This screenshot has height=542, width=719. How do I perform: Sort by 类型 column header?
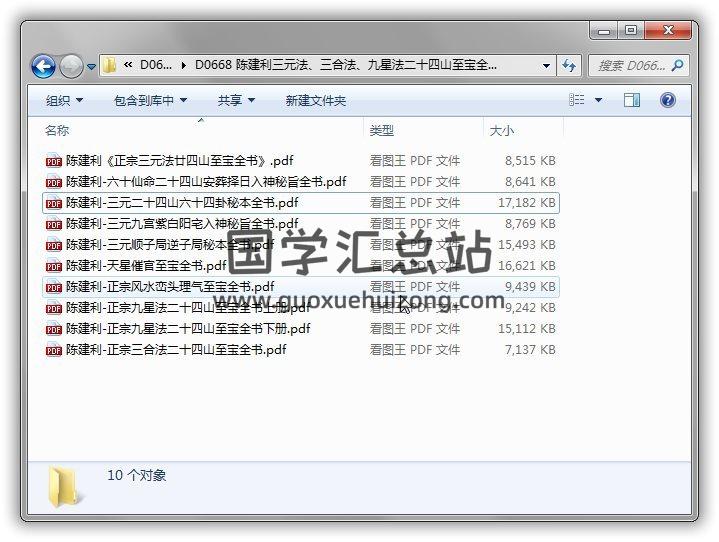tap(382, 131)
